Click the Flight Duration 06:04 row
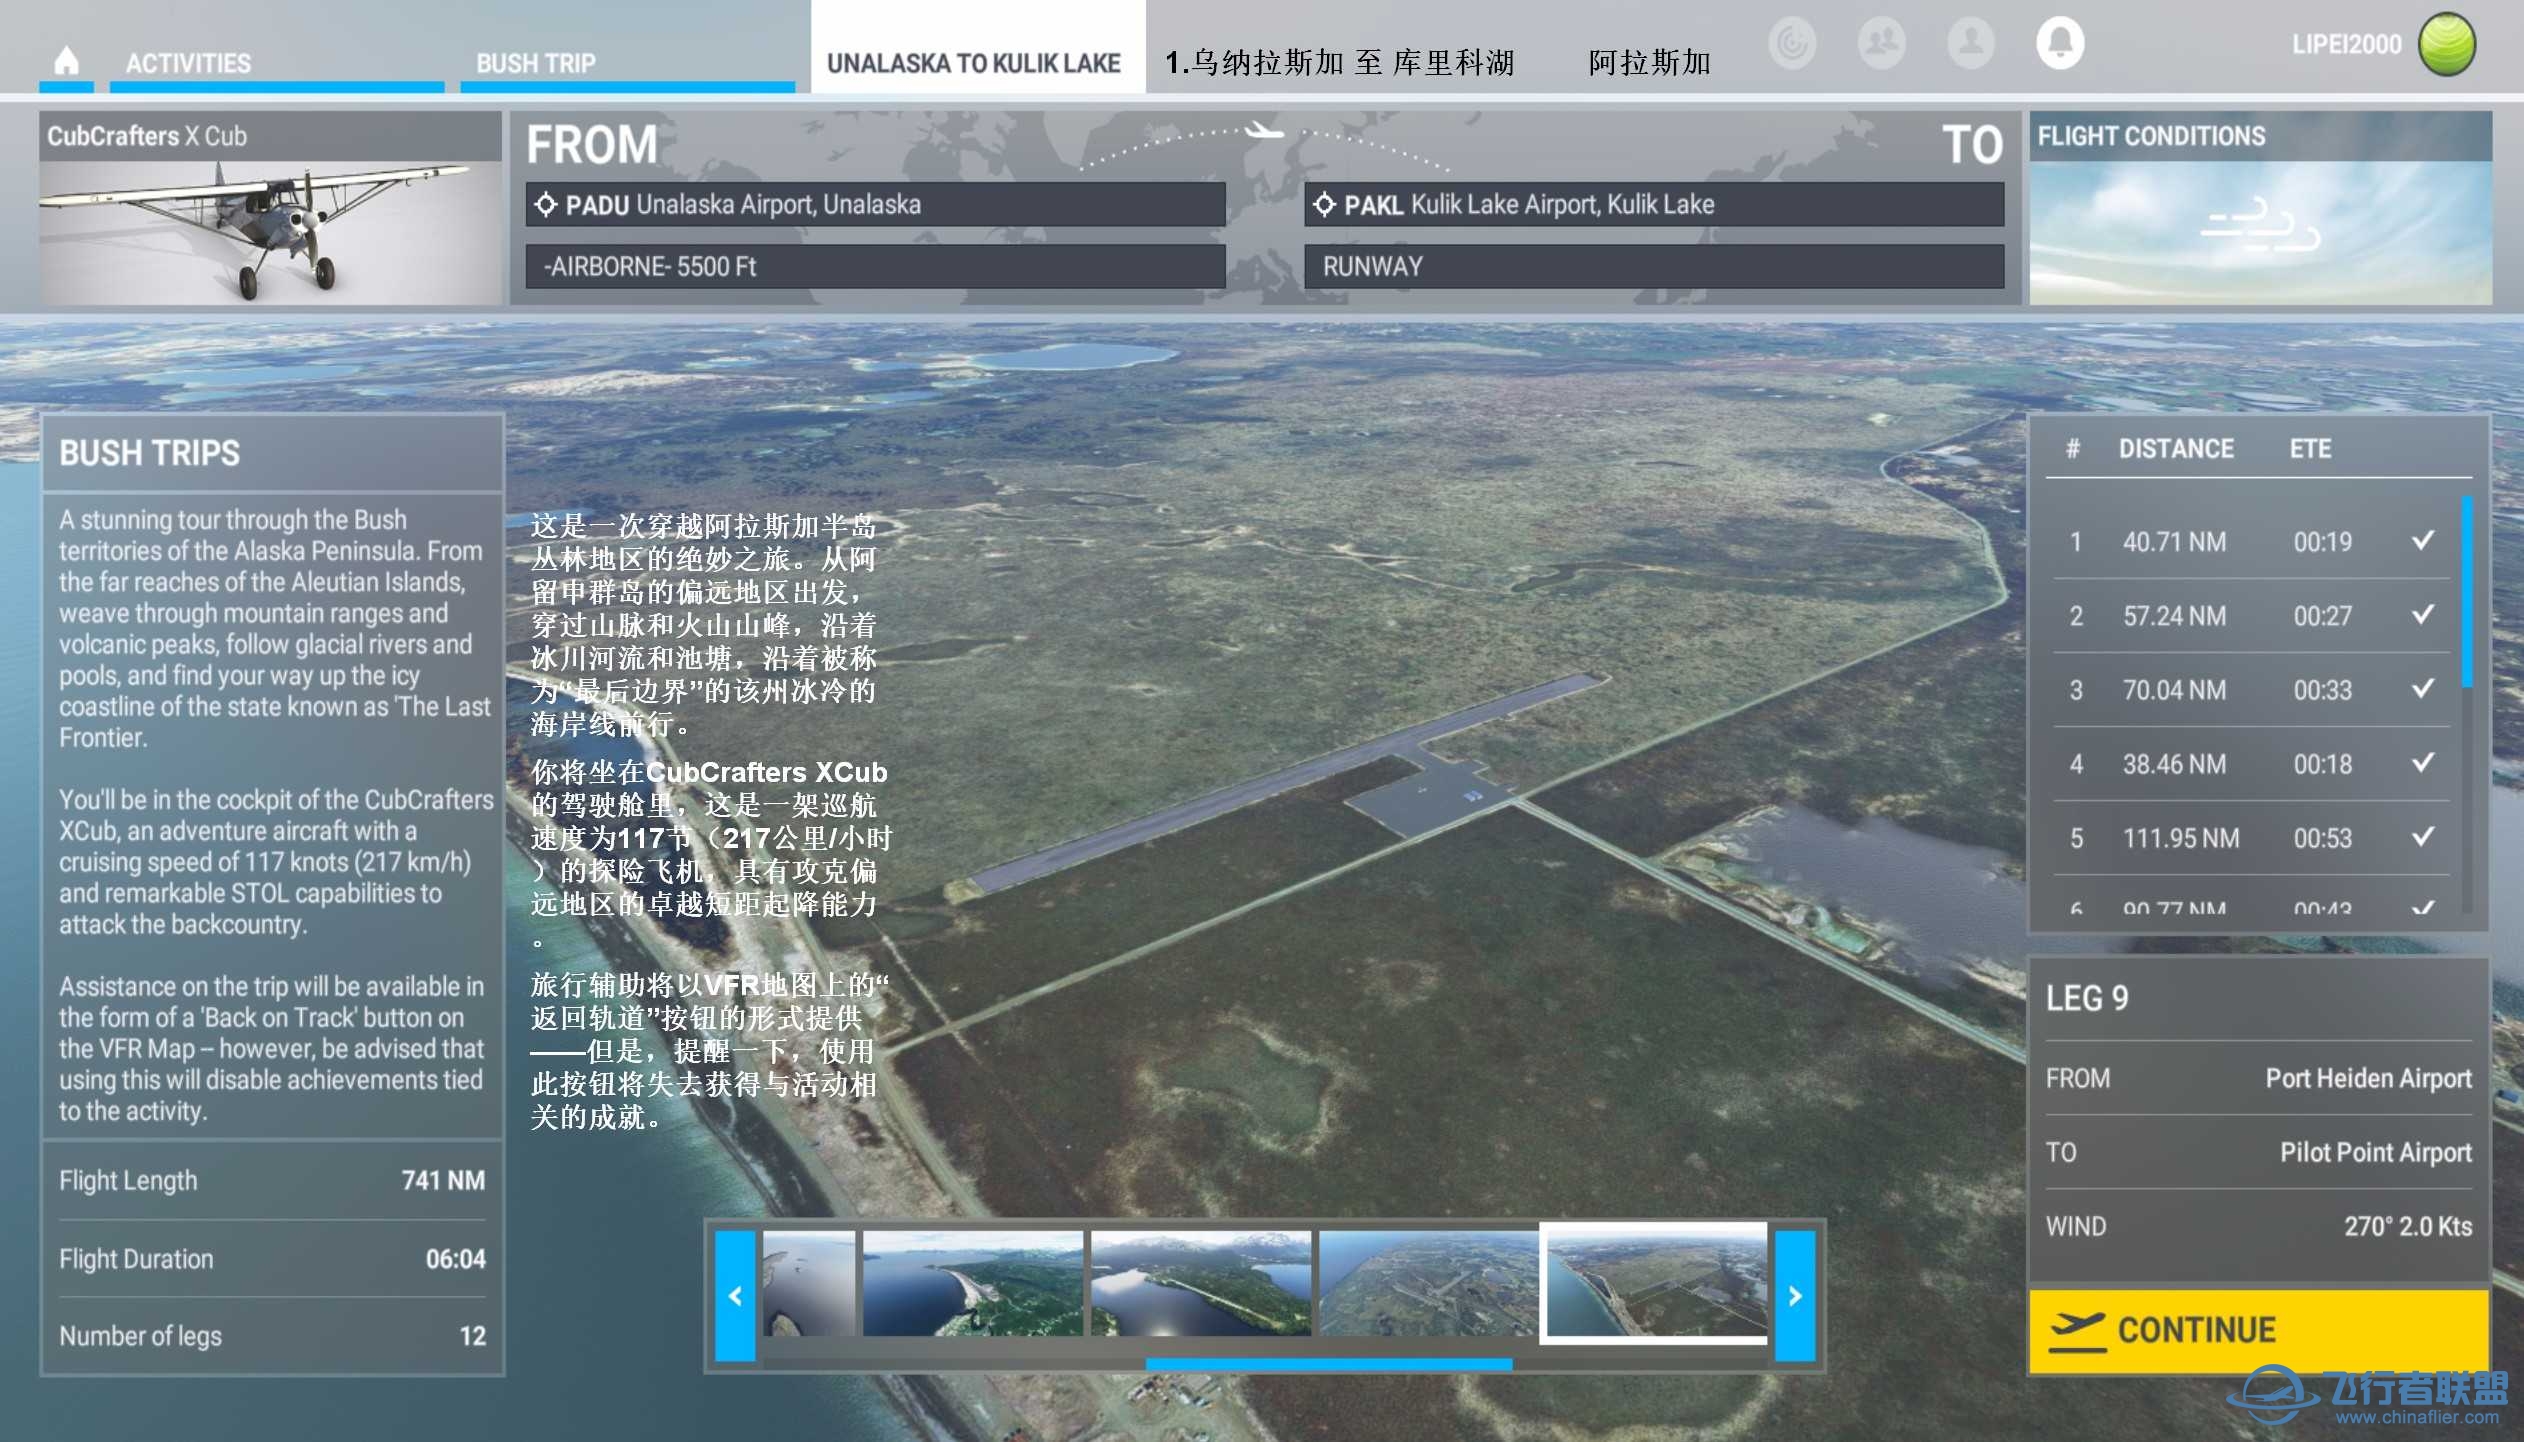Screen dimensions: 2524x1442 pos(272,1259)
